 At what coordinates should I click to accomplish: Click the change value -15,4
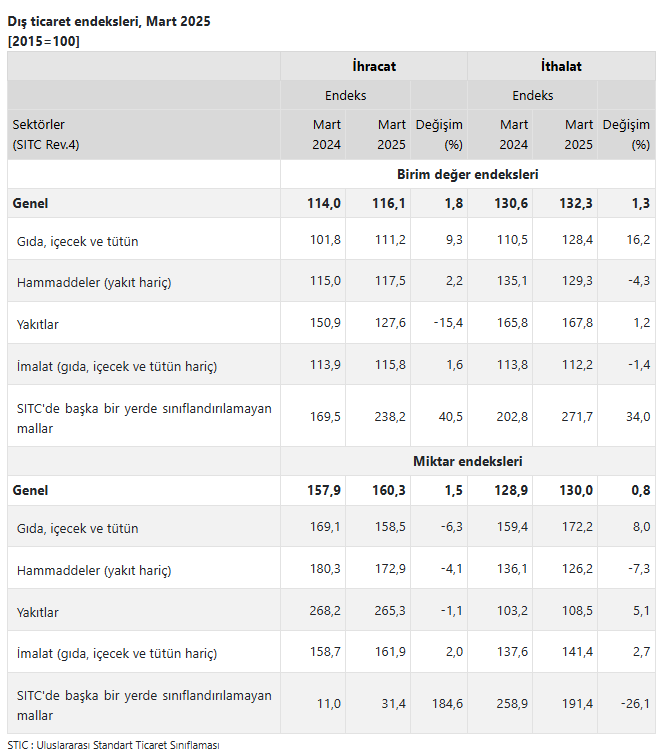pyautogui.click(x=448, y=323)
